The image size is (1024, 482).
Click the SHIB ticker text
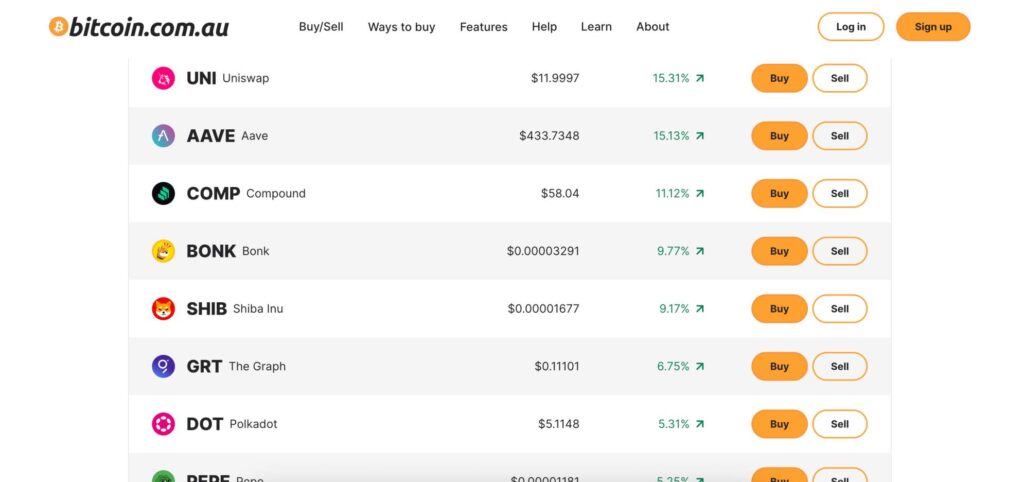206,308
